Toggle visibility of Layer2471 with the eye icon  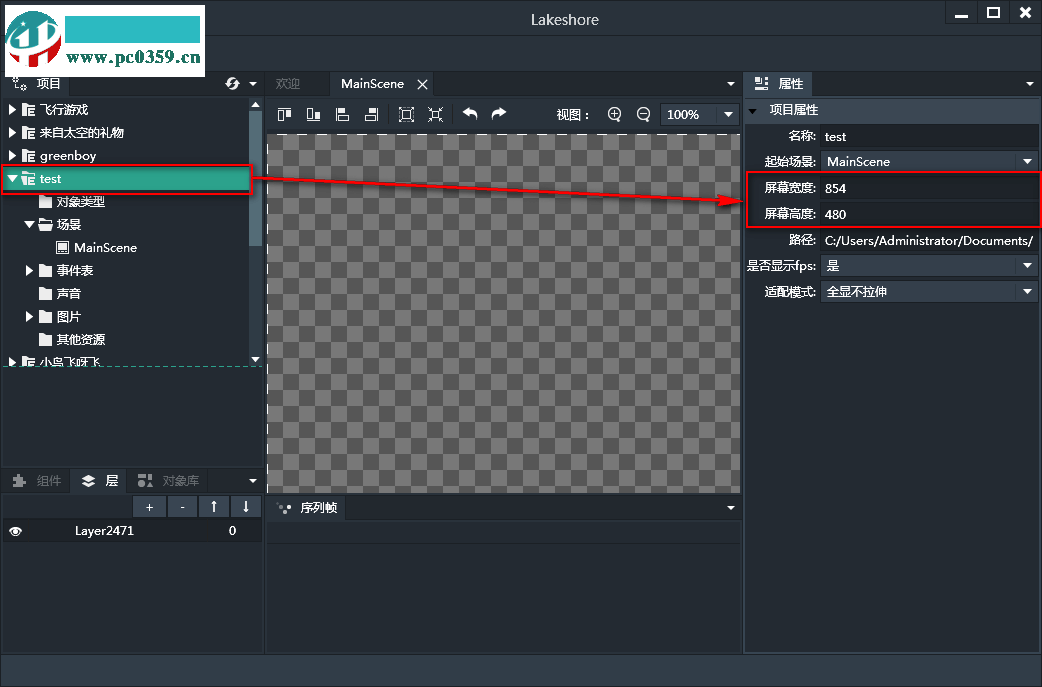tap(15, 530)
